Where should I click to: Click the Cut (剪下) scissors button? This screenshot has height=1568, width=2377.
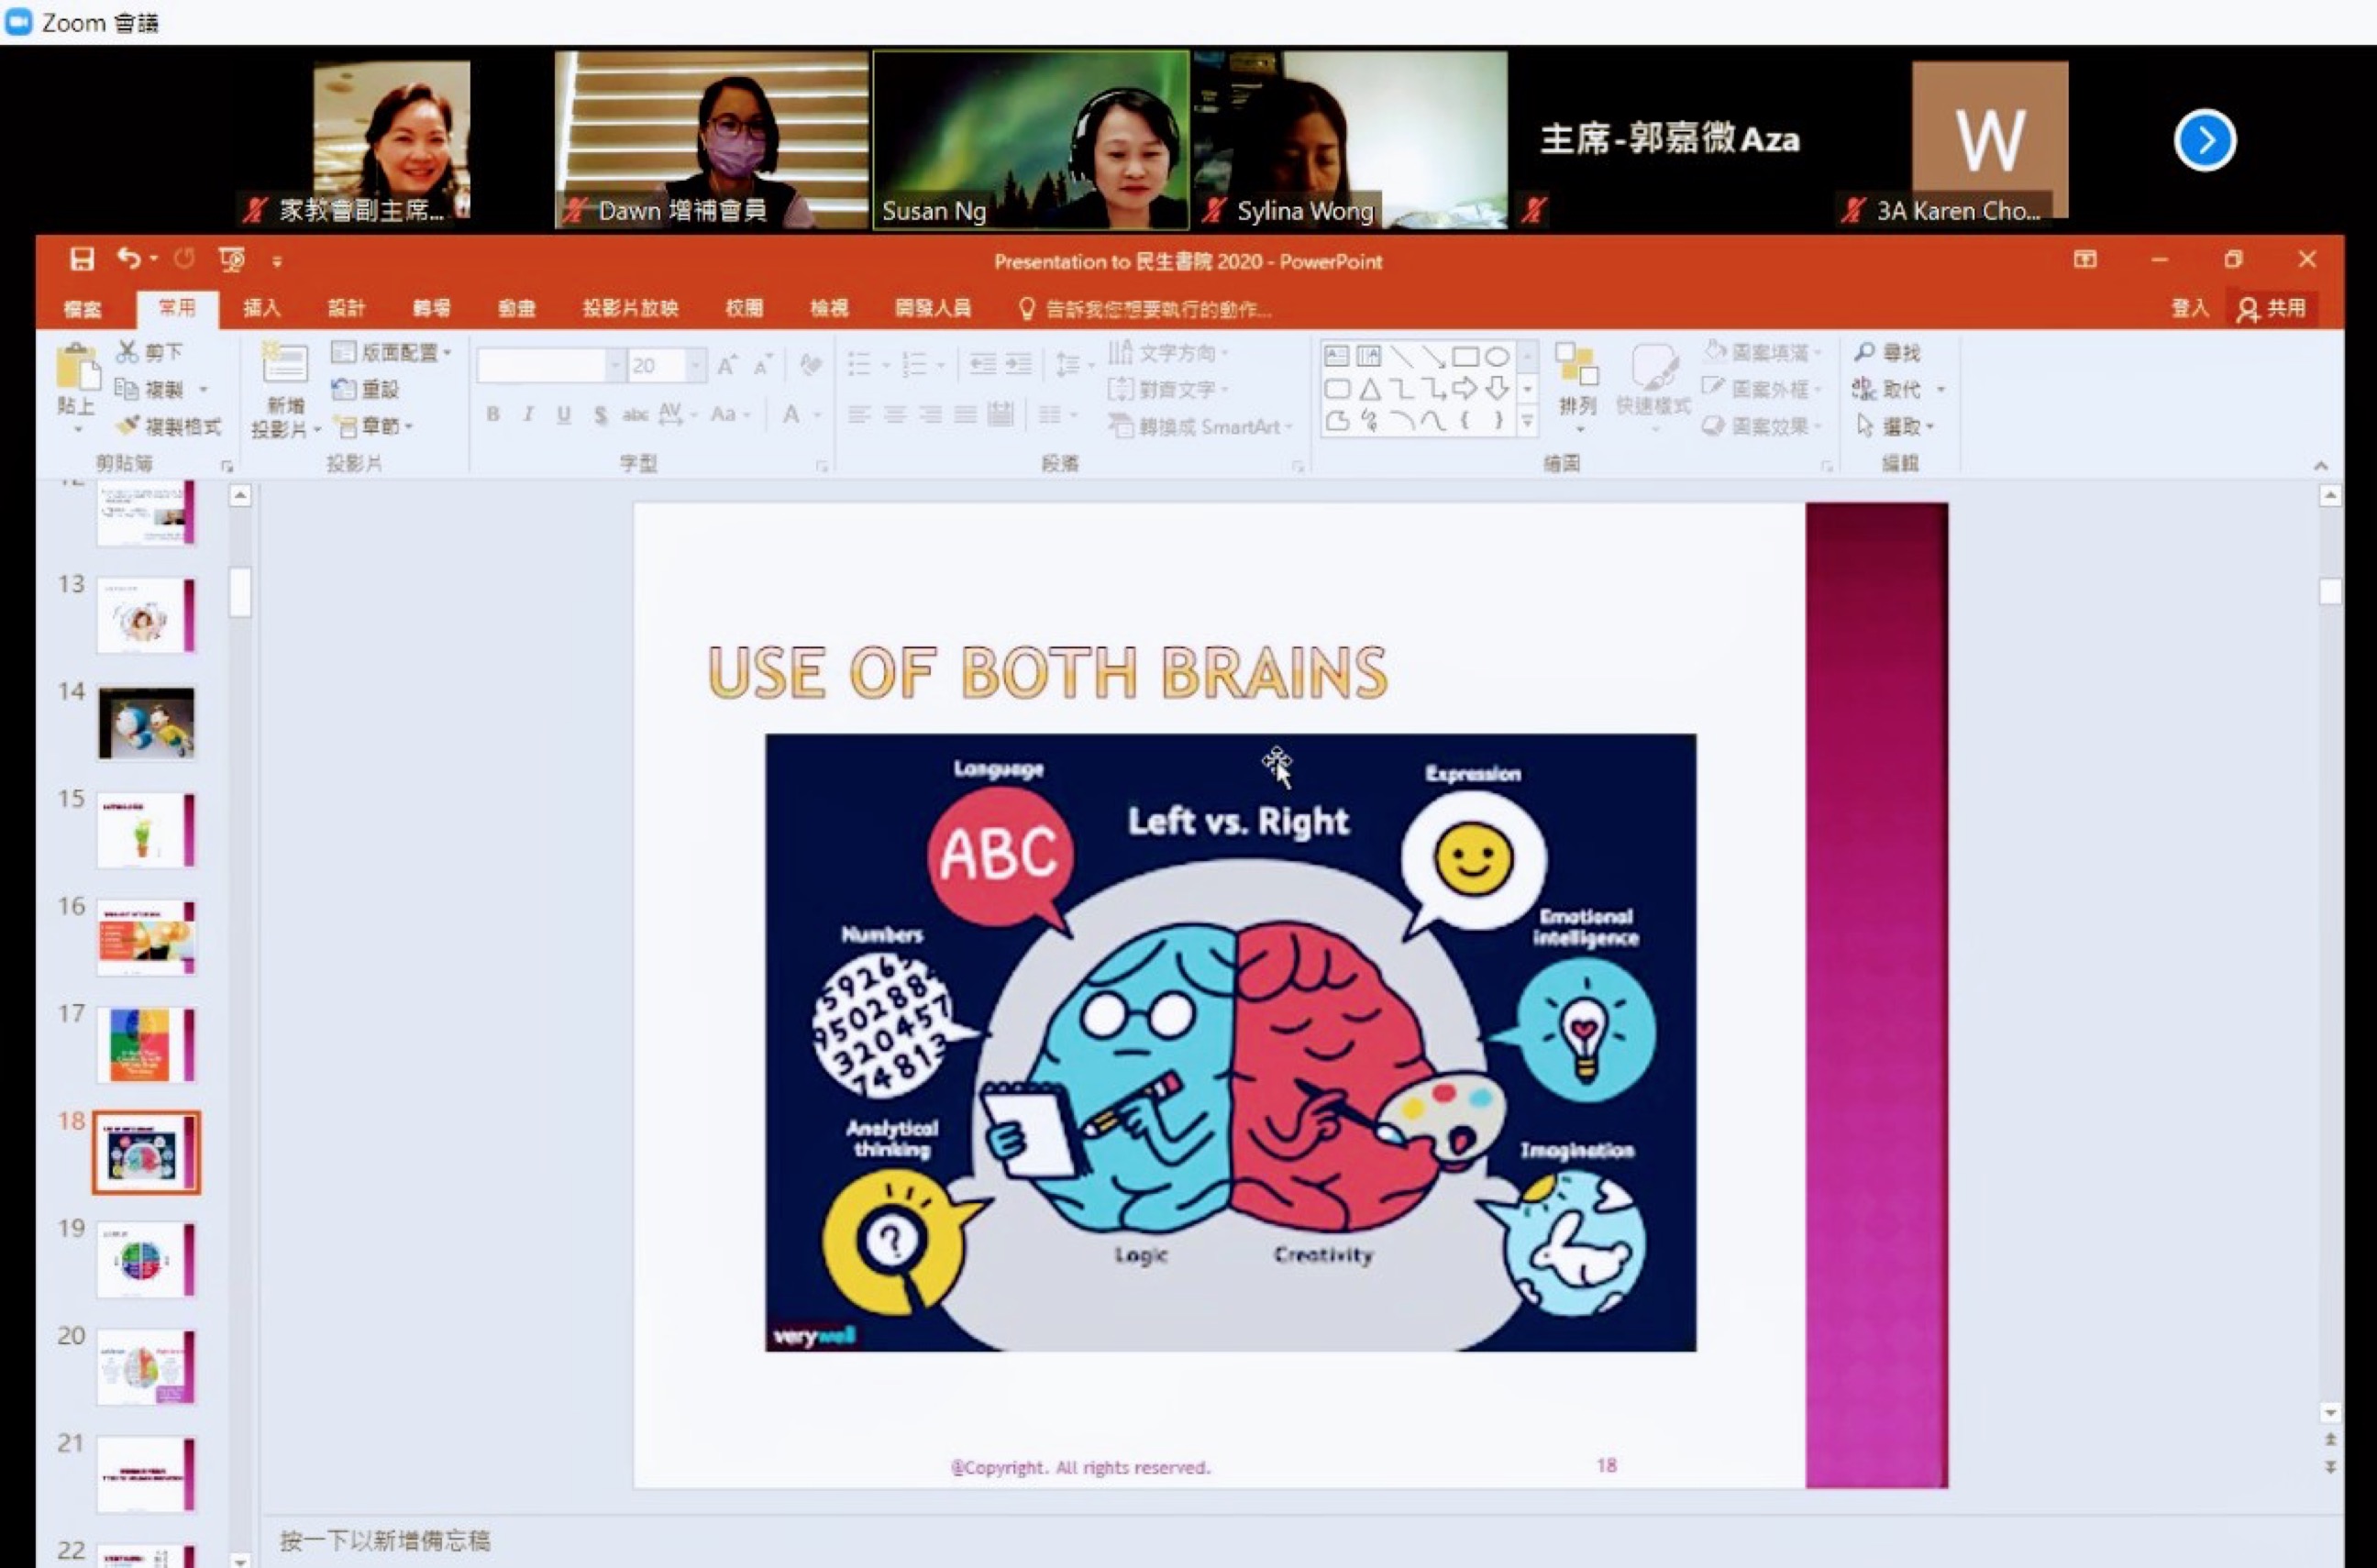pyautogui.click(x=150, y=352)
